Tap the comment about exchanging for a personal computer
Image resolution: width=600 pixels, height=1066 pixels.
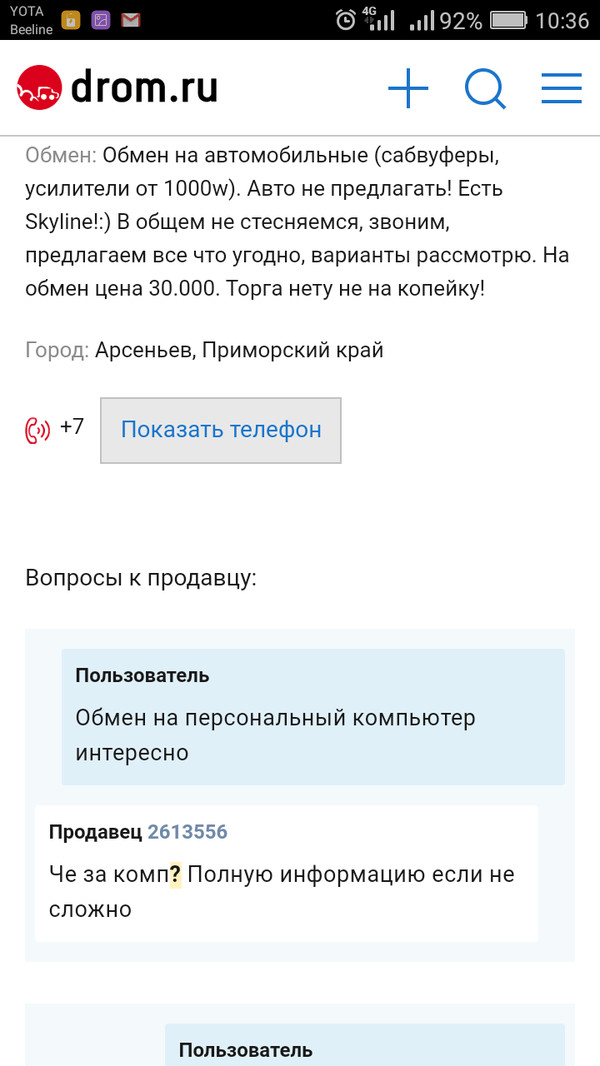pos(275,735)
